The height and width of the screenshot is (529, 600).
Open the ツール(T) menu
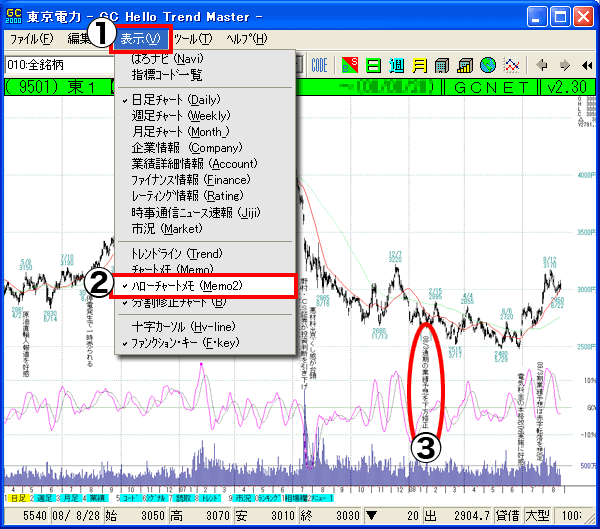(193, 39)
